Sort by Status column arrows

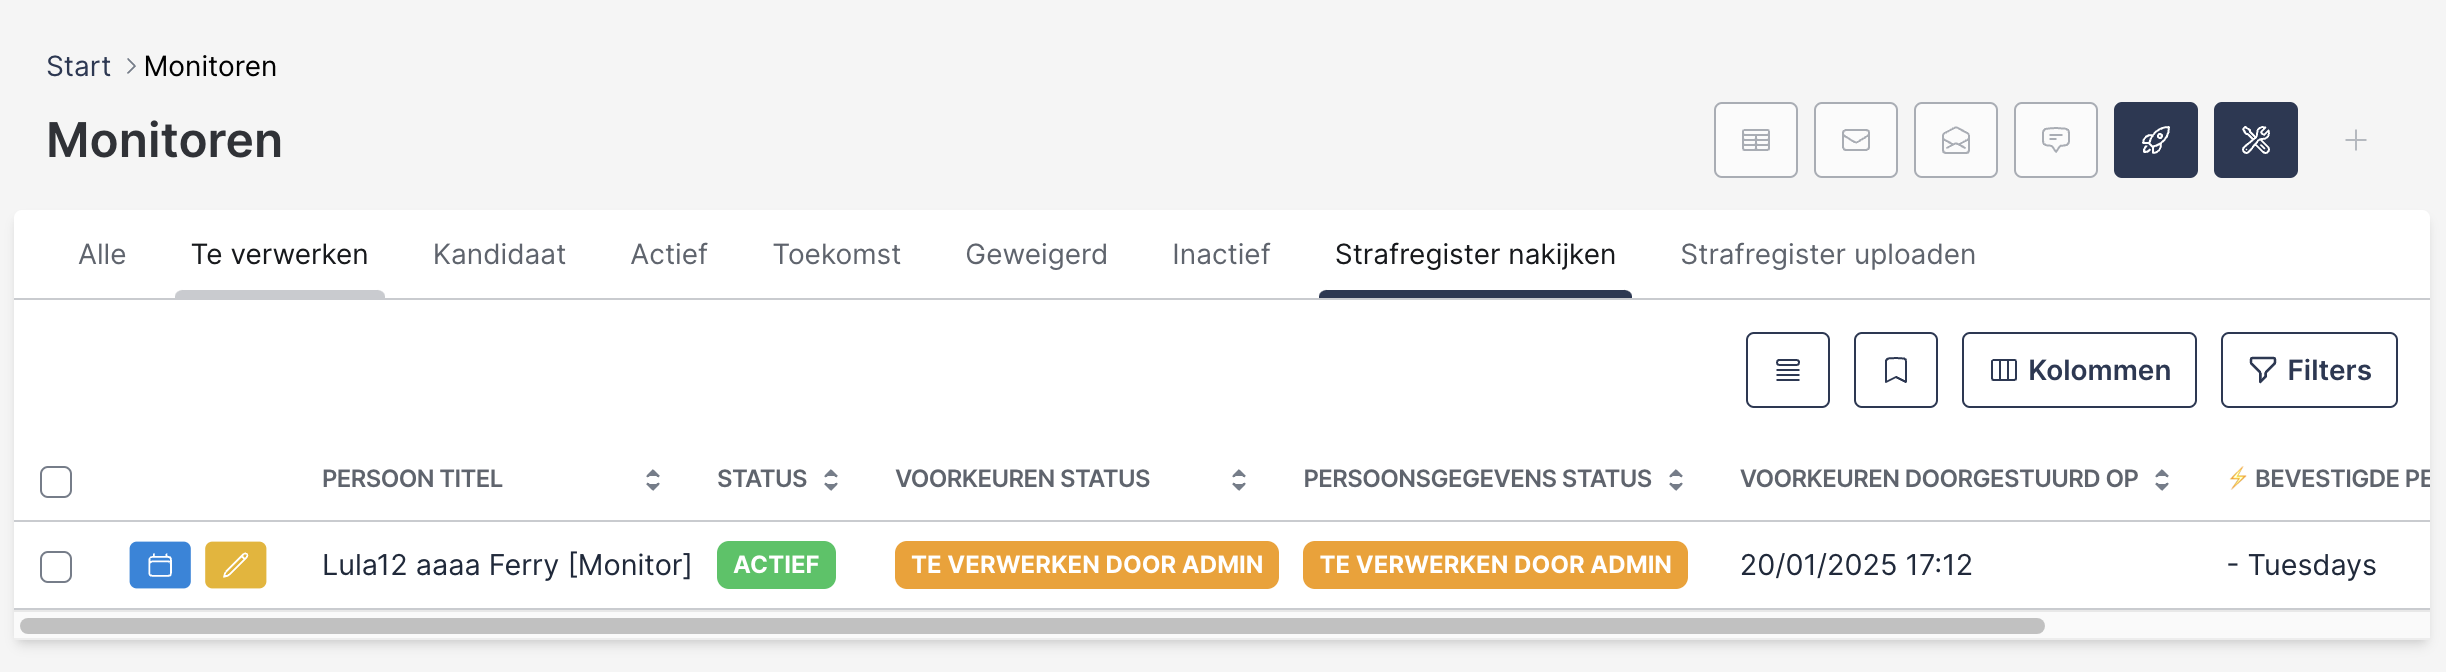click(x=831, y=480)
